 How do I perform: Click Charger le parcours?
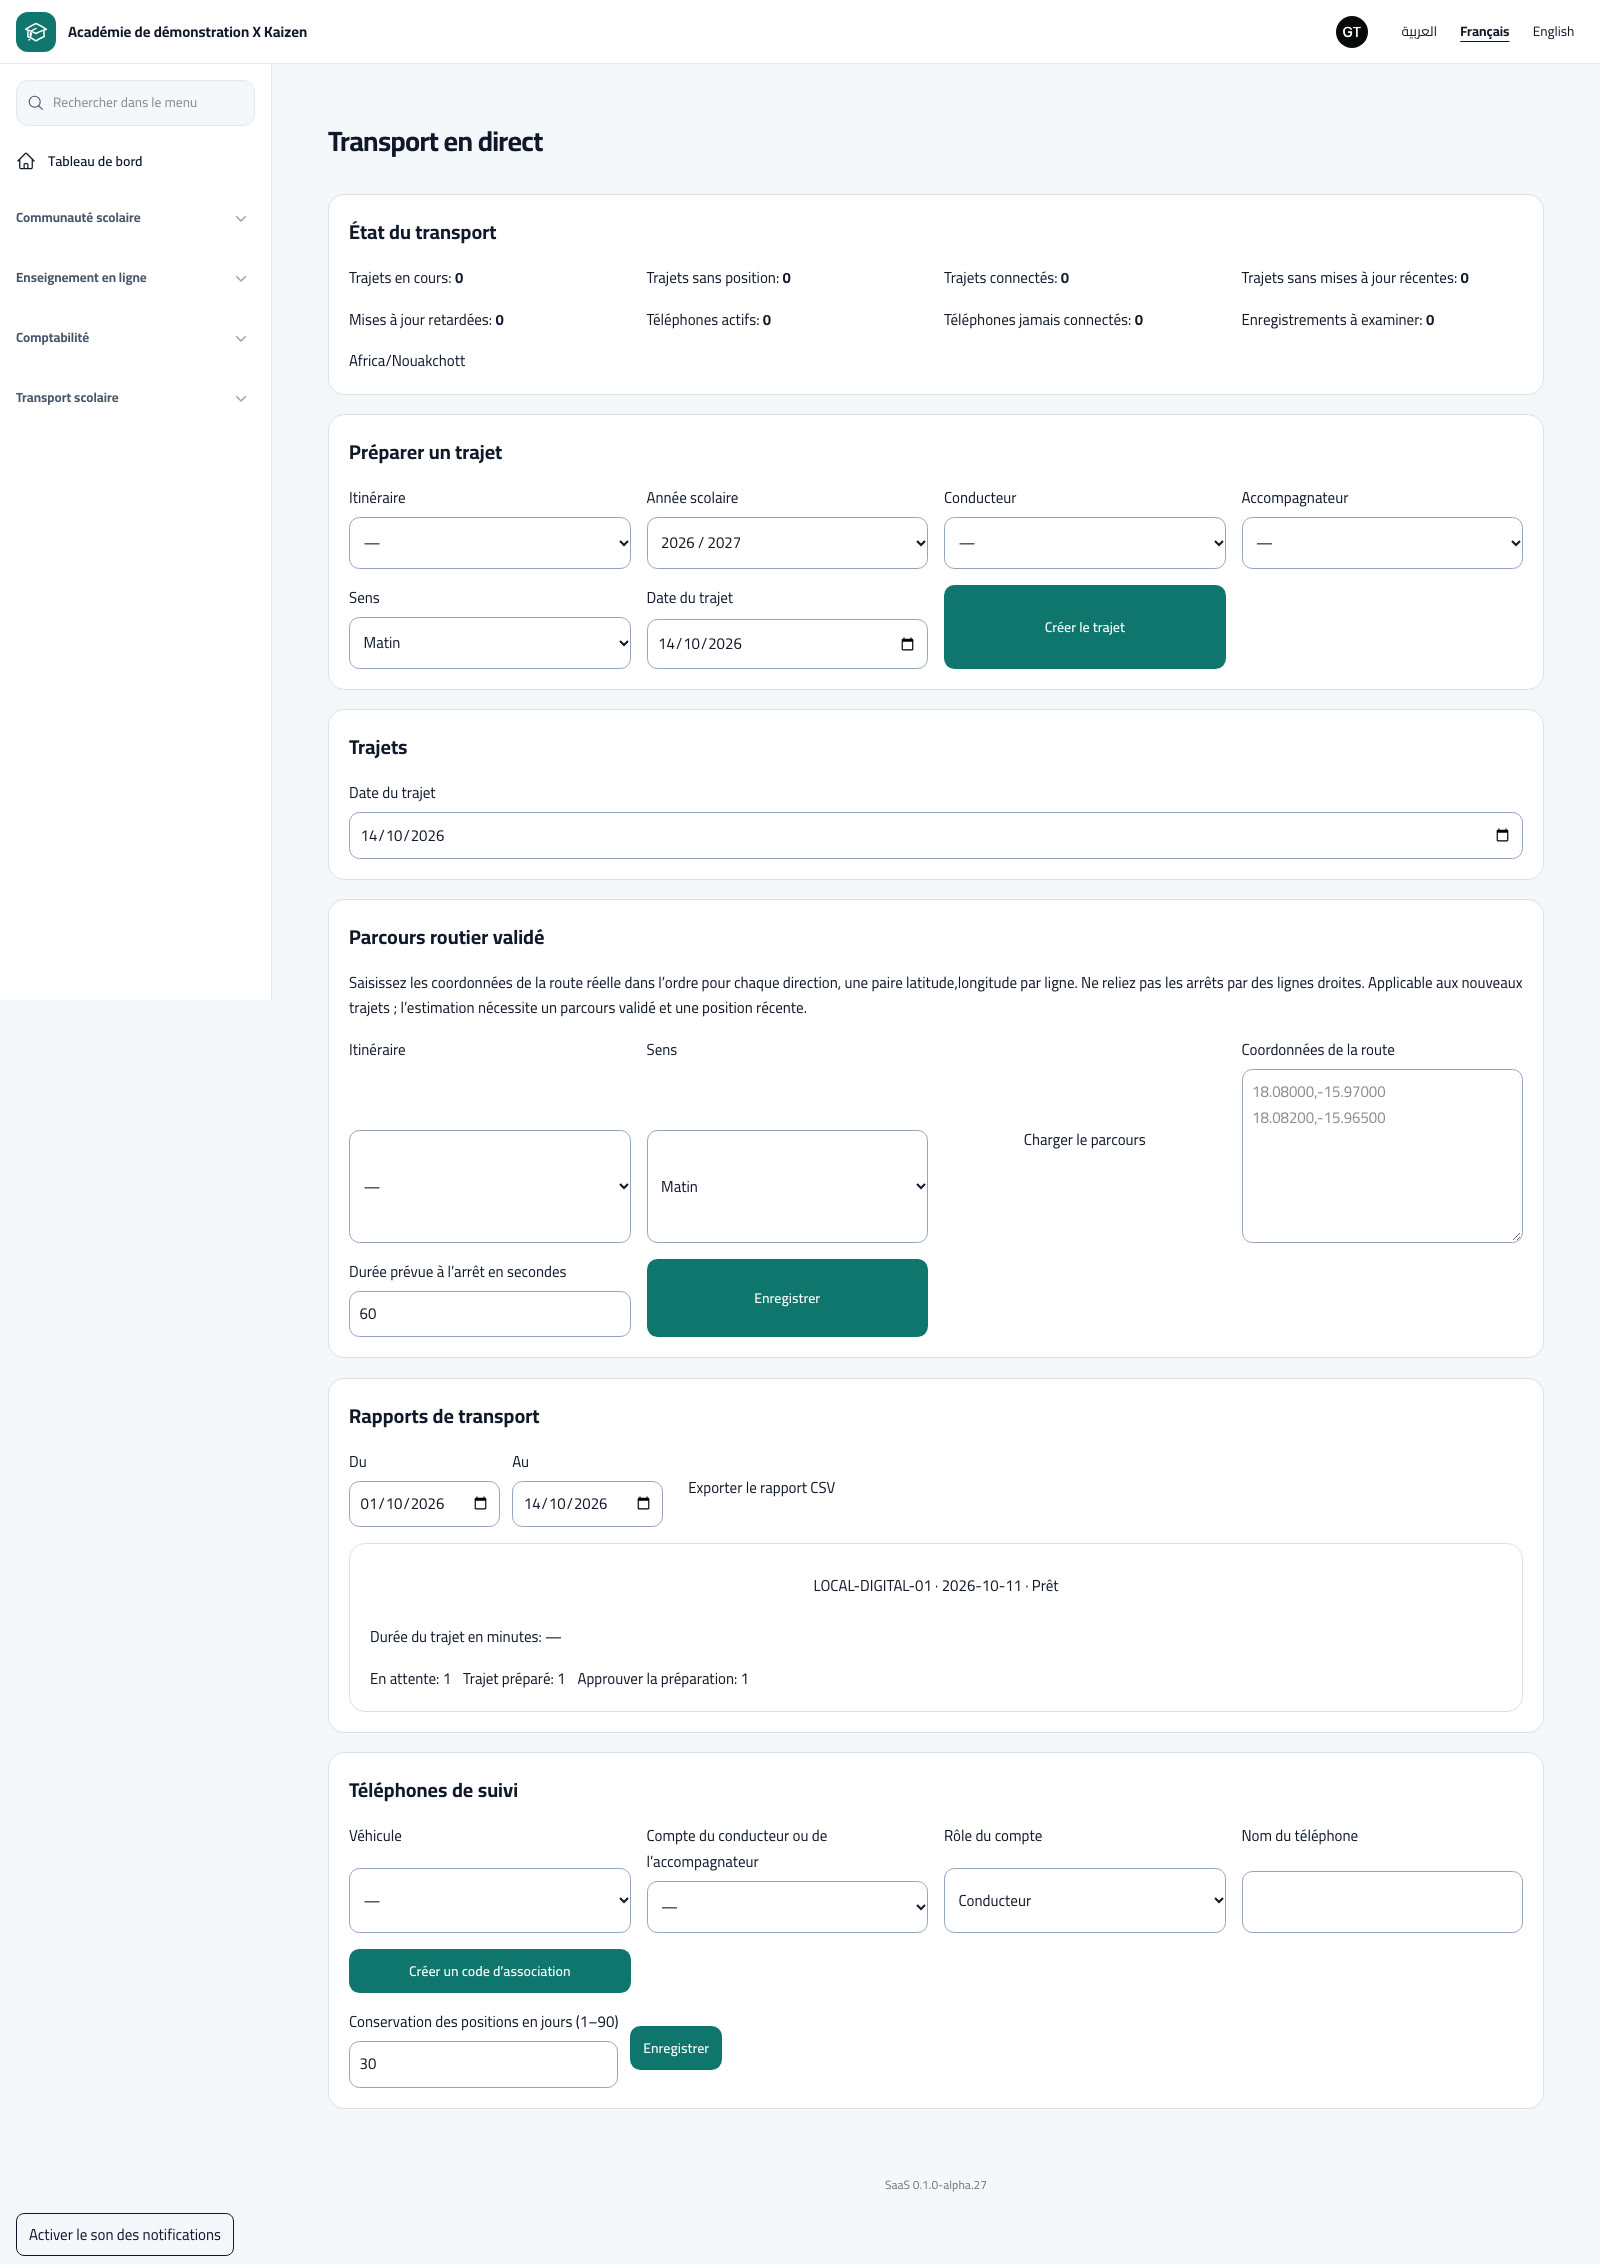pos(1085,1140)
